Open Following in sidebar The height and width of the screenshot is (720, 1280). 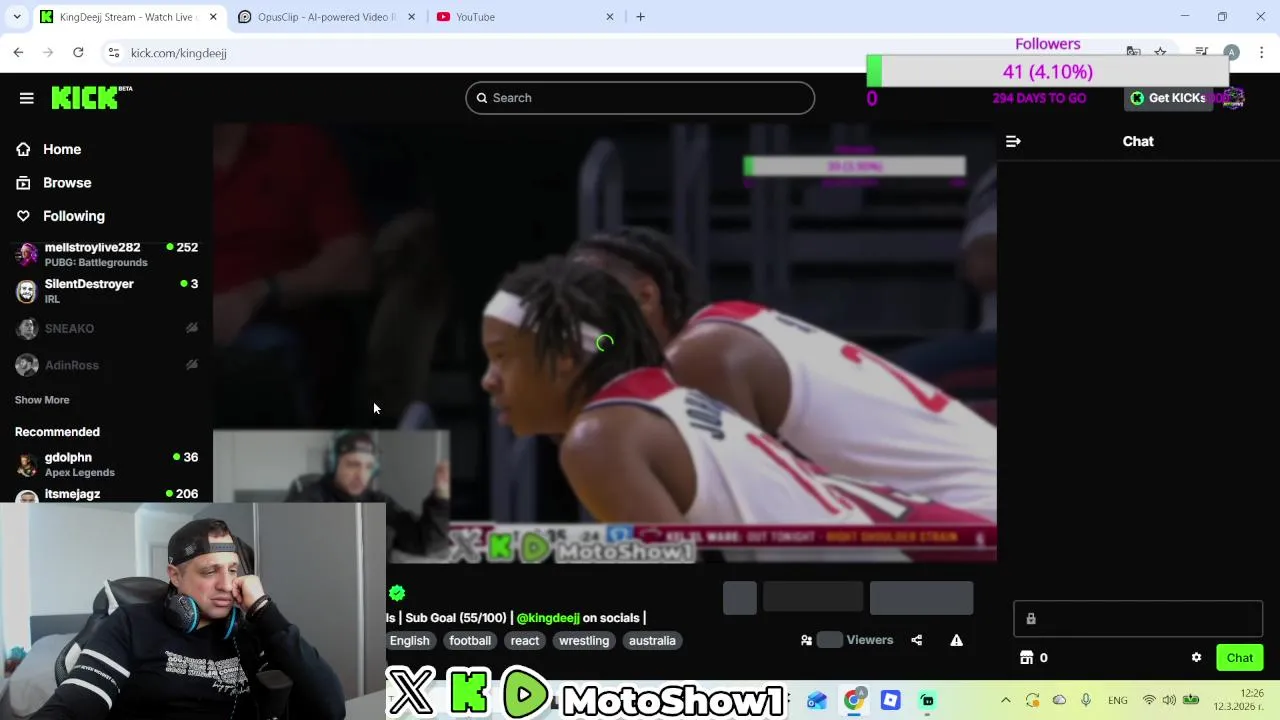[73, 216]
